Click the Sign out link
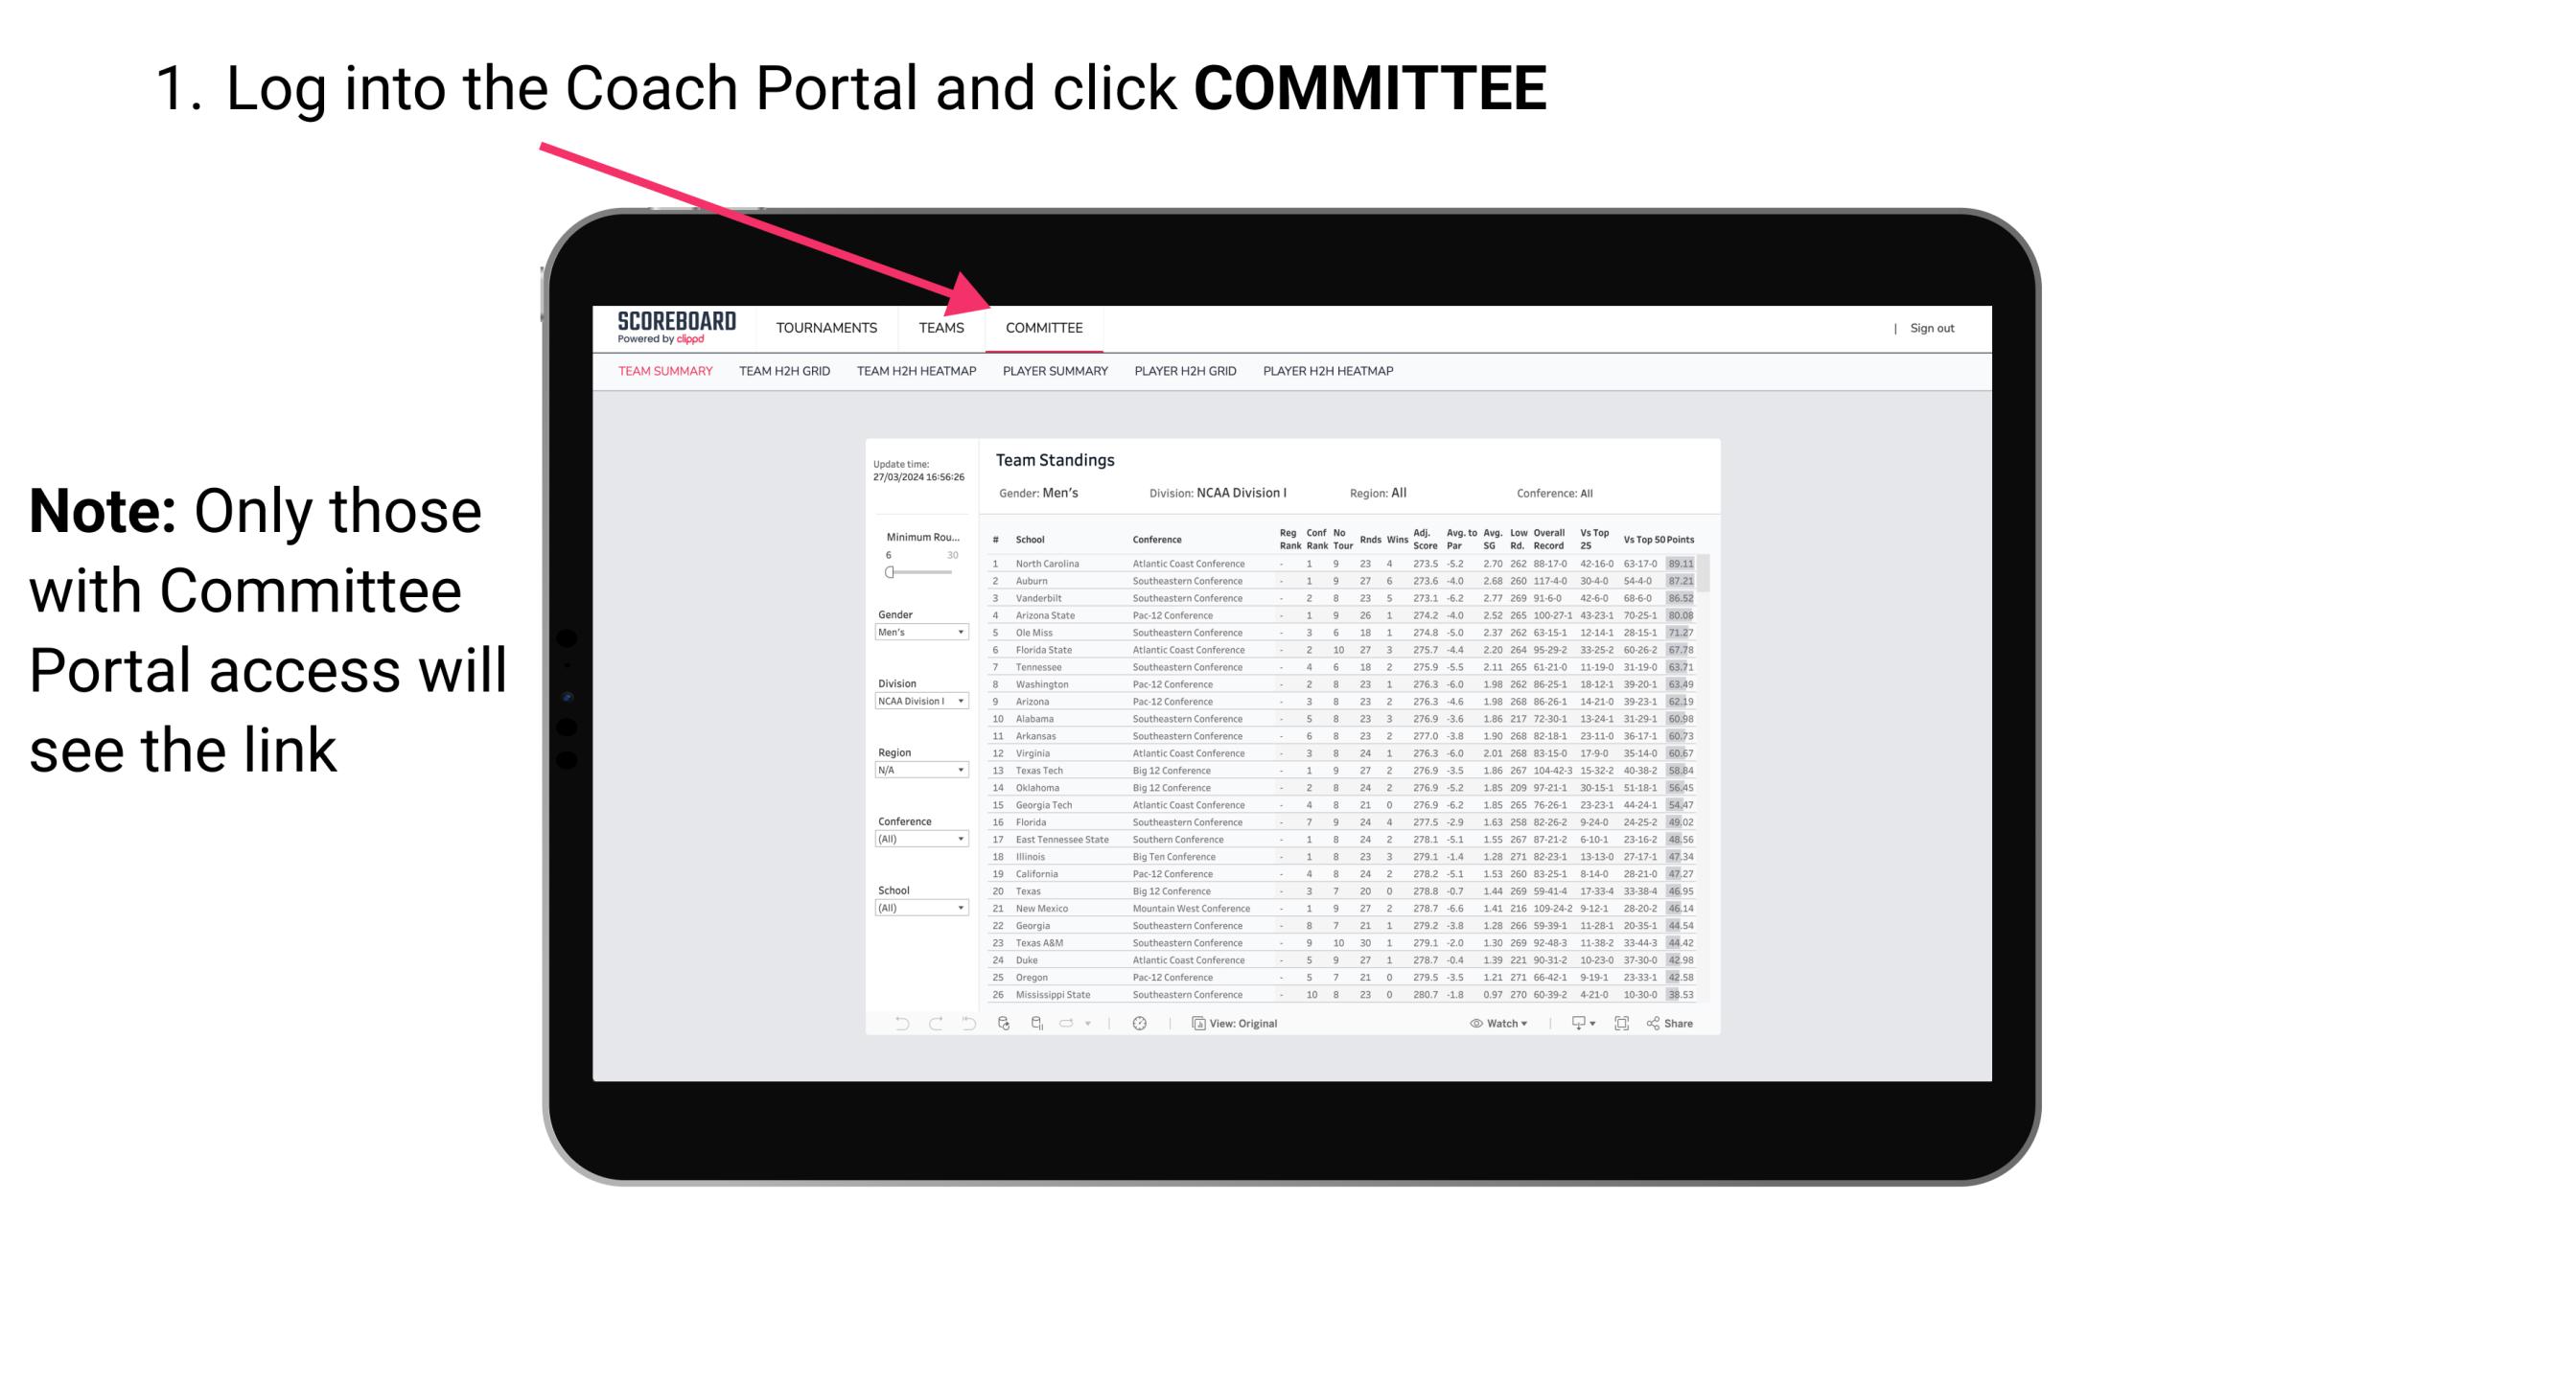Image resolution: width=2576 pixels, height=1386 pixels. 1931,328
